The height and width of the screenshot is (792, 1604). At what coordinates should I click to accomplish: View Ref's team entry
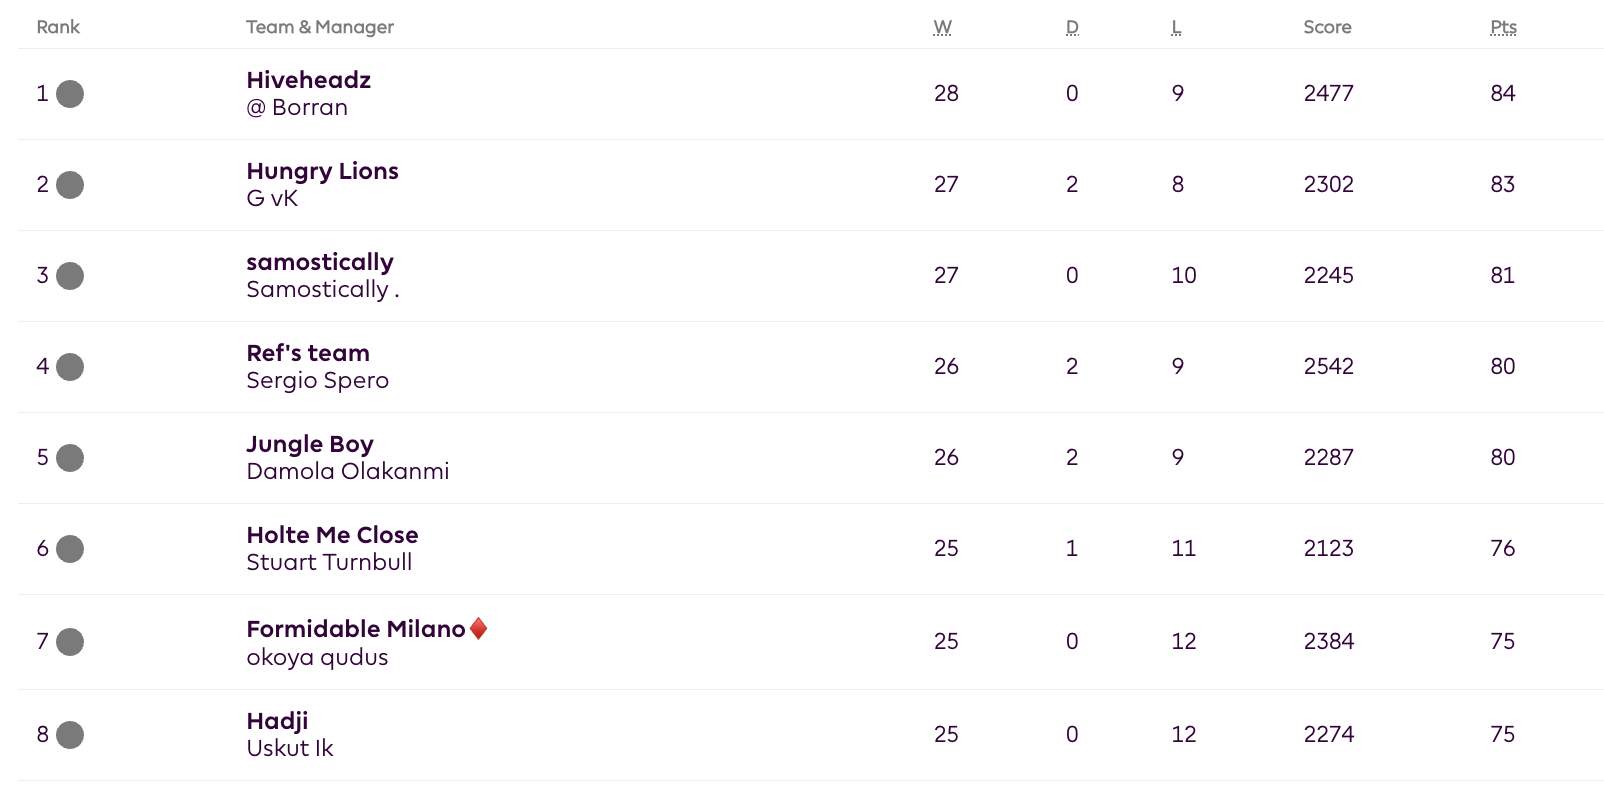coord(308,353)
